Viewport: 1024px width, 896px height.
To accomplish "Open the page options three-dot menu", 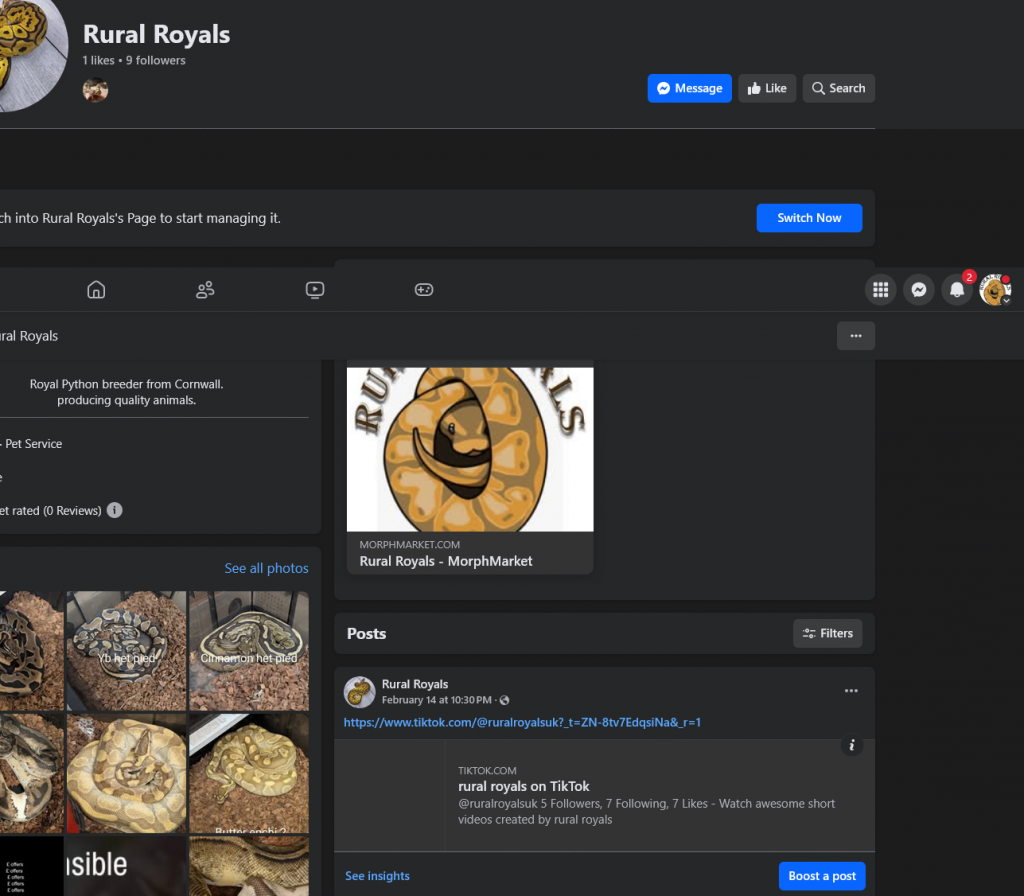I will tap(856, 336).
